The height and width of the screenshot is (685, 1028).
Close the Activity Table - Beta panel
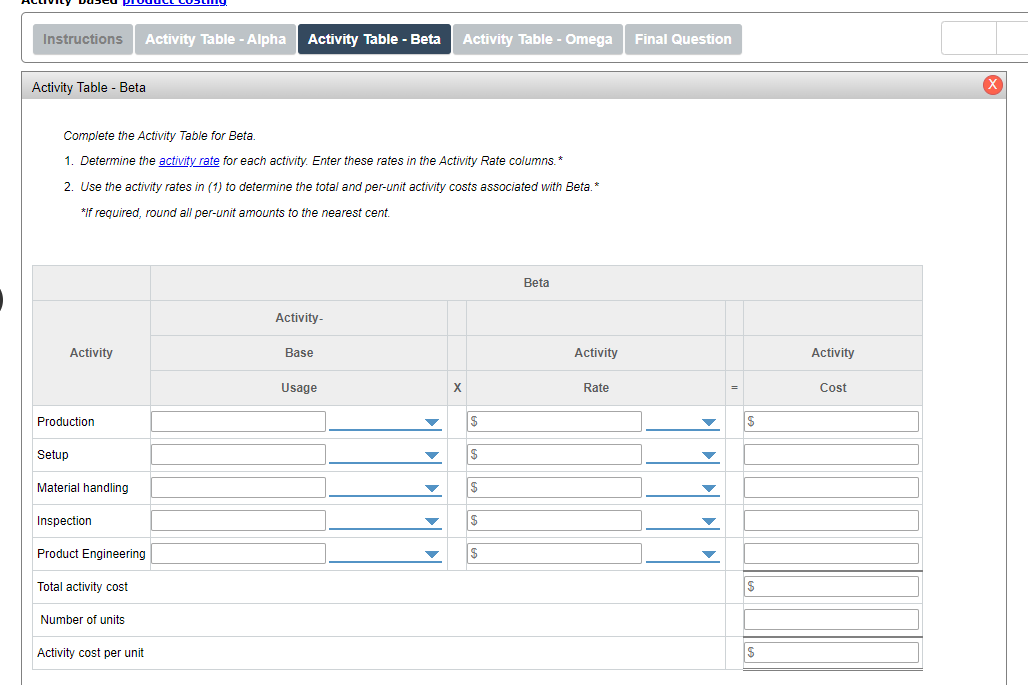(992, 85)
